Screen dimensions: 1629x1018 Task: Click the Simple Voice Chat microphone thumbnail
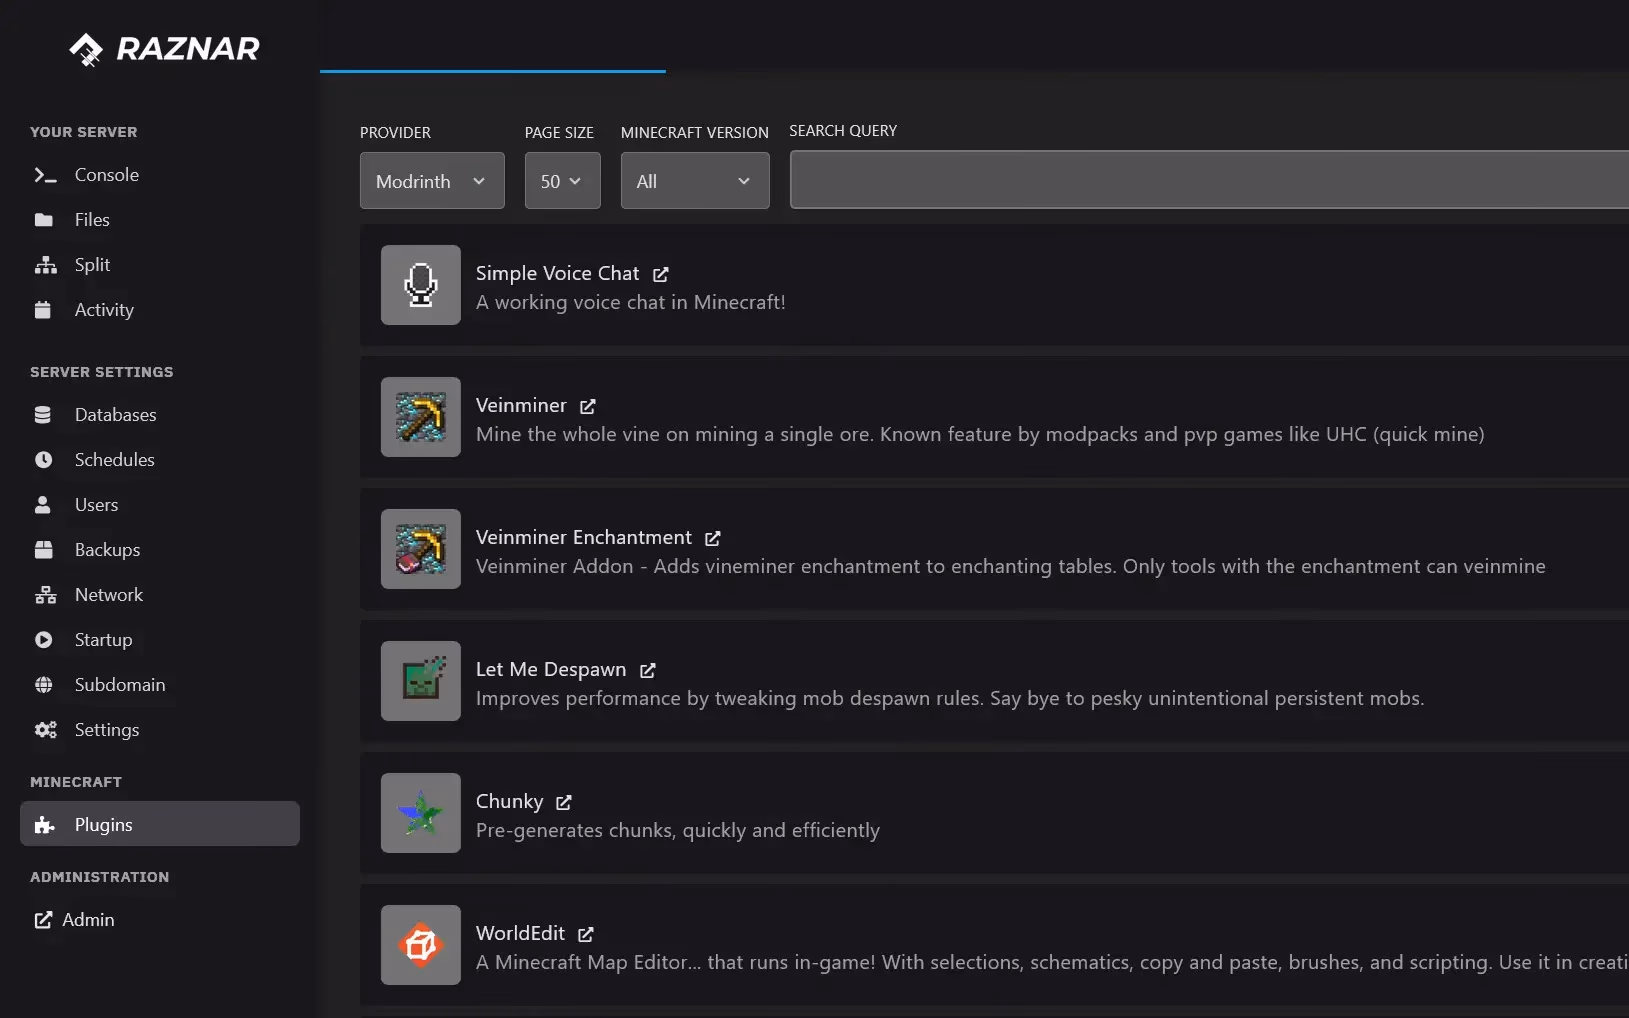click(x=421, y=285)
